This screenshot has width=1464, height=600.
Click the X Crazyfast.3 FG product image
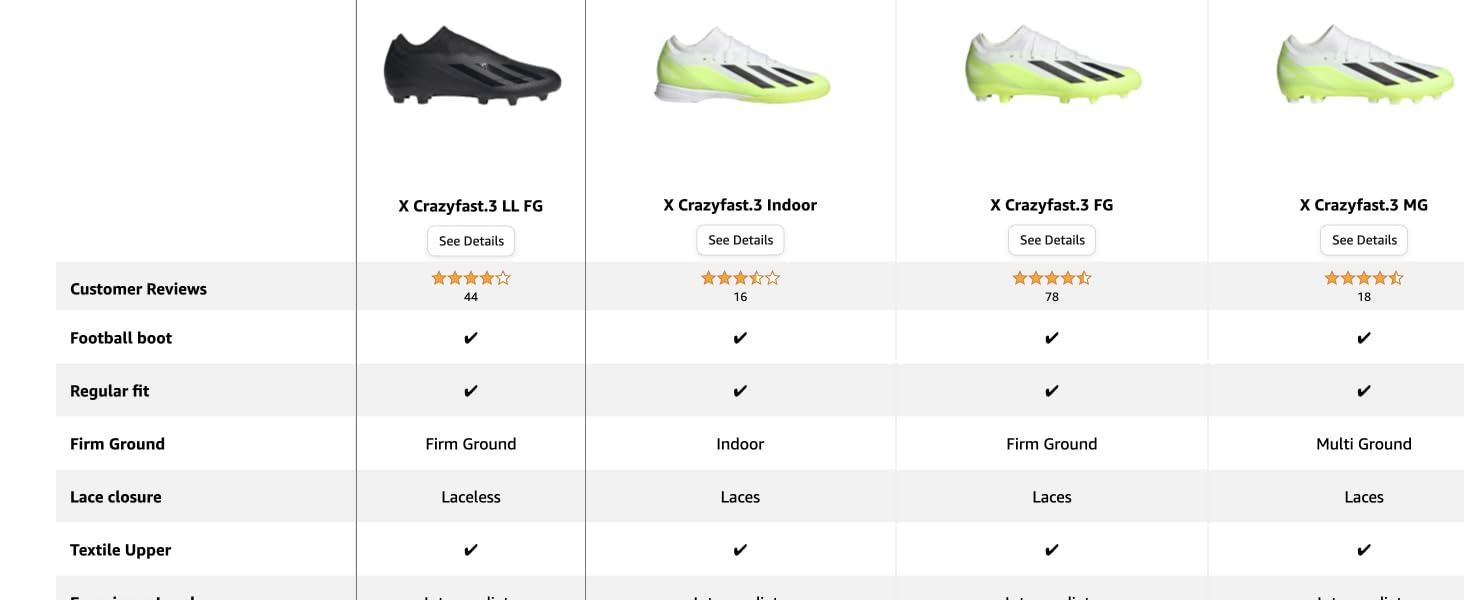pyautogui.click(x=1051, y=67)
